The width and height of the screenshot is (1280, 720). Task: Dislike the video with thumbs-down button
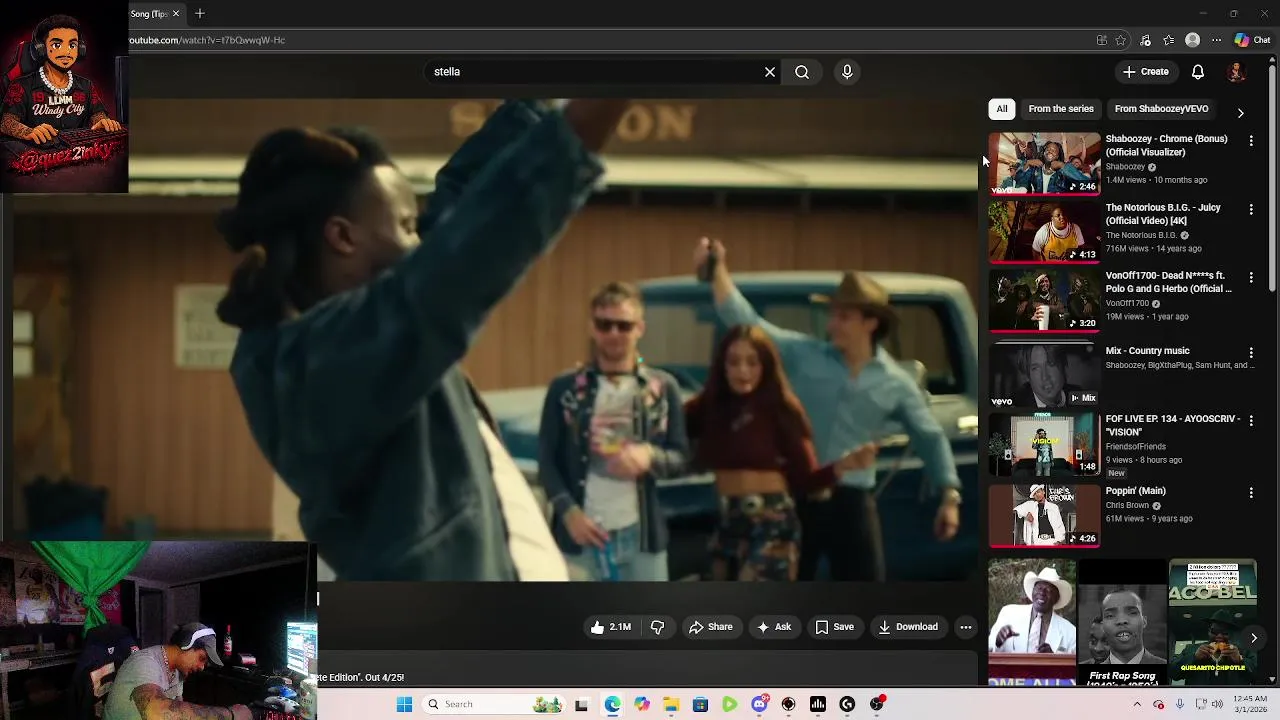pyautogui.click(x=657, y=627)
